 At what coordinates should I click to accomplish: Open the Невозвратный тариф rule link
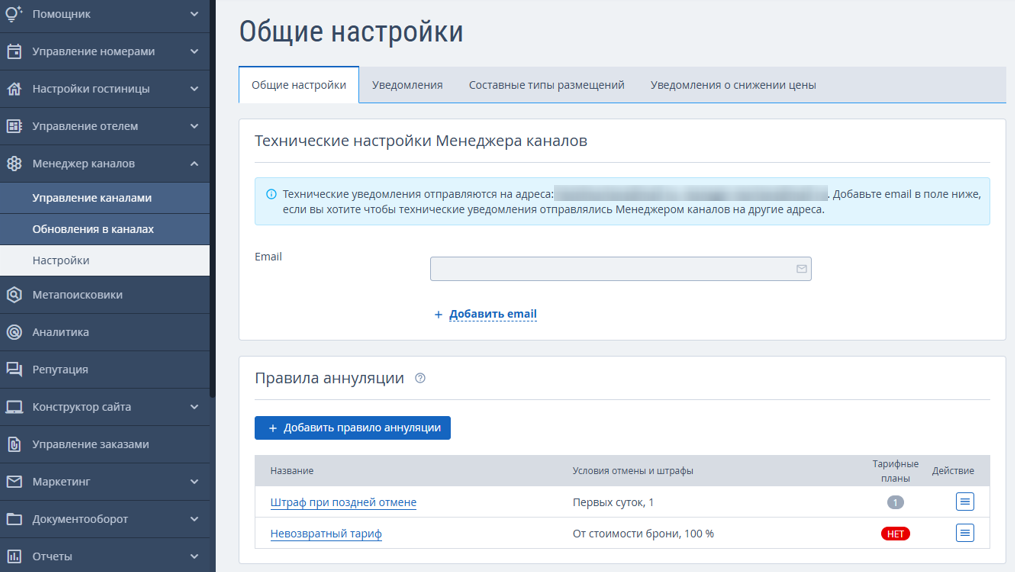click(x=326, y=534)
